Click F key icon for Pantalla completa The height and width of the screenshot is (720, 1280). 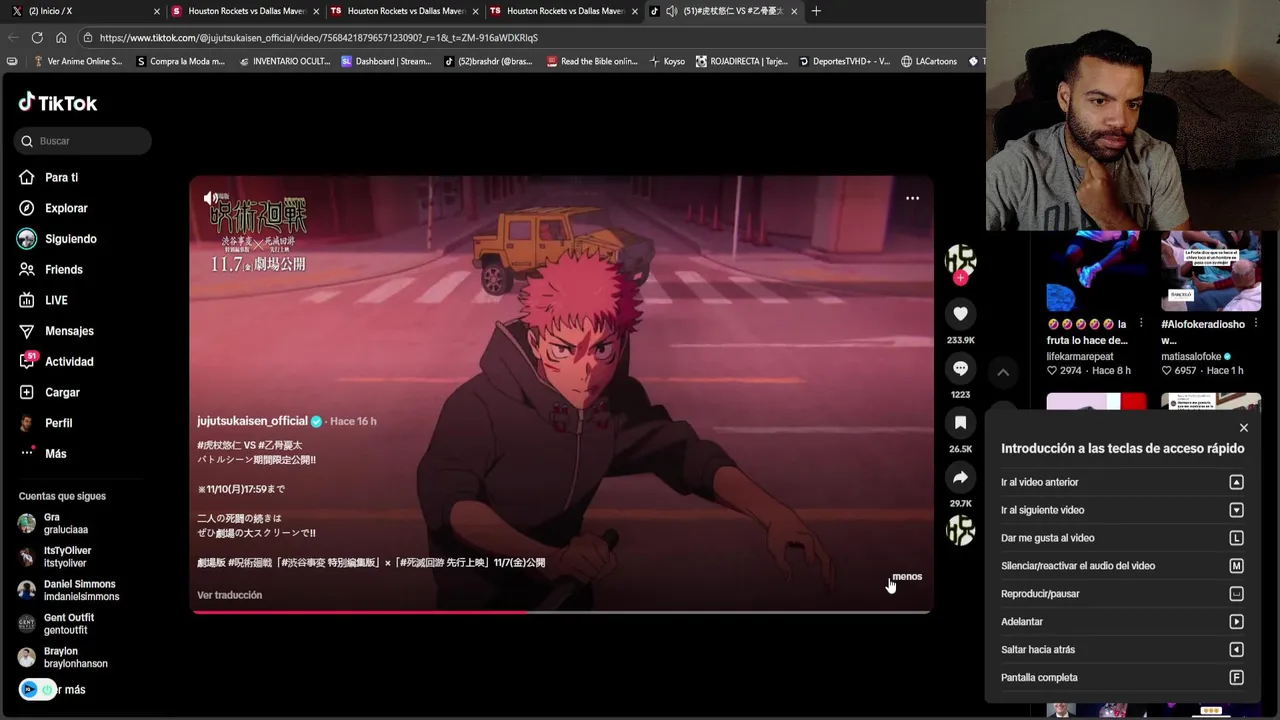tap(1236, 678)
